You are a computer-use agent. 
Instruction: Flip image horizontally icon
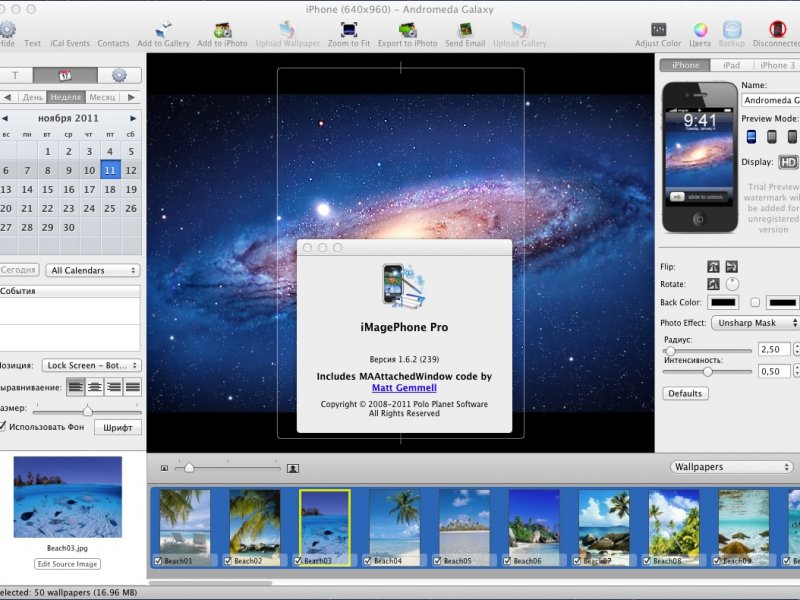pyautogui.click(x=713, y=266)
